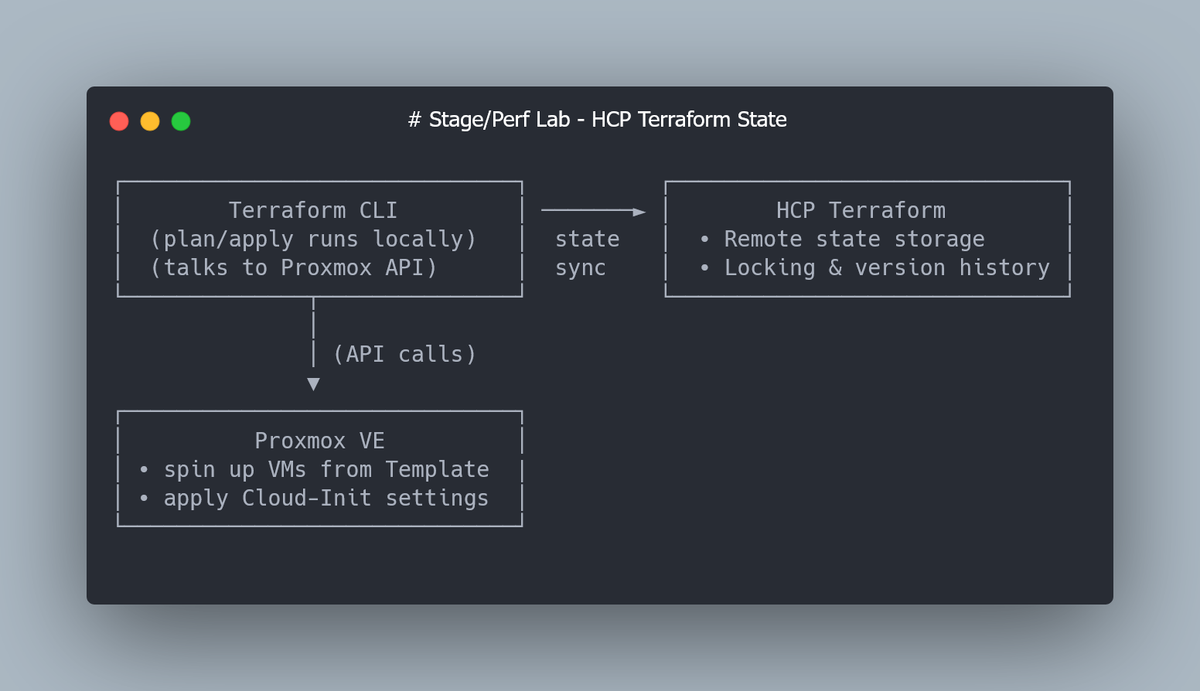1200x691 pixels.
Task: Click the 'sync' label under 'state'
Action: [x=581, y=268]
